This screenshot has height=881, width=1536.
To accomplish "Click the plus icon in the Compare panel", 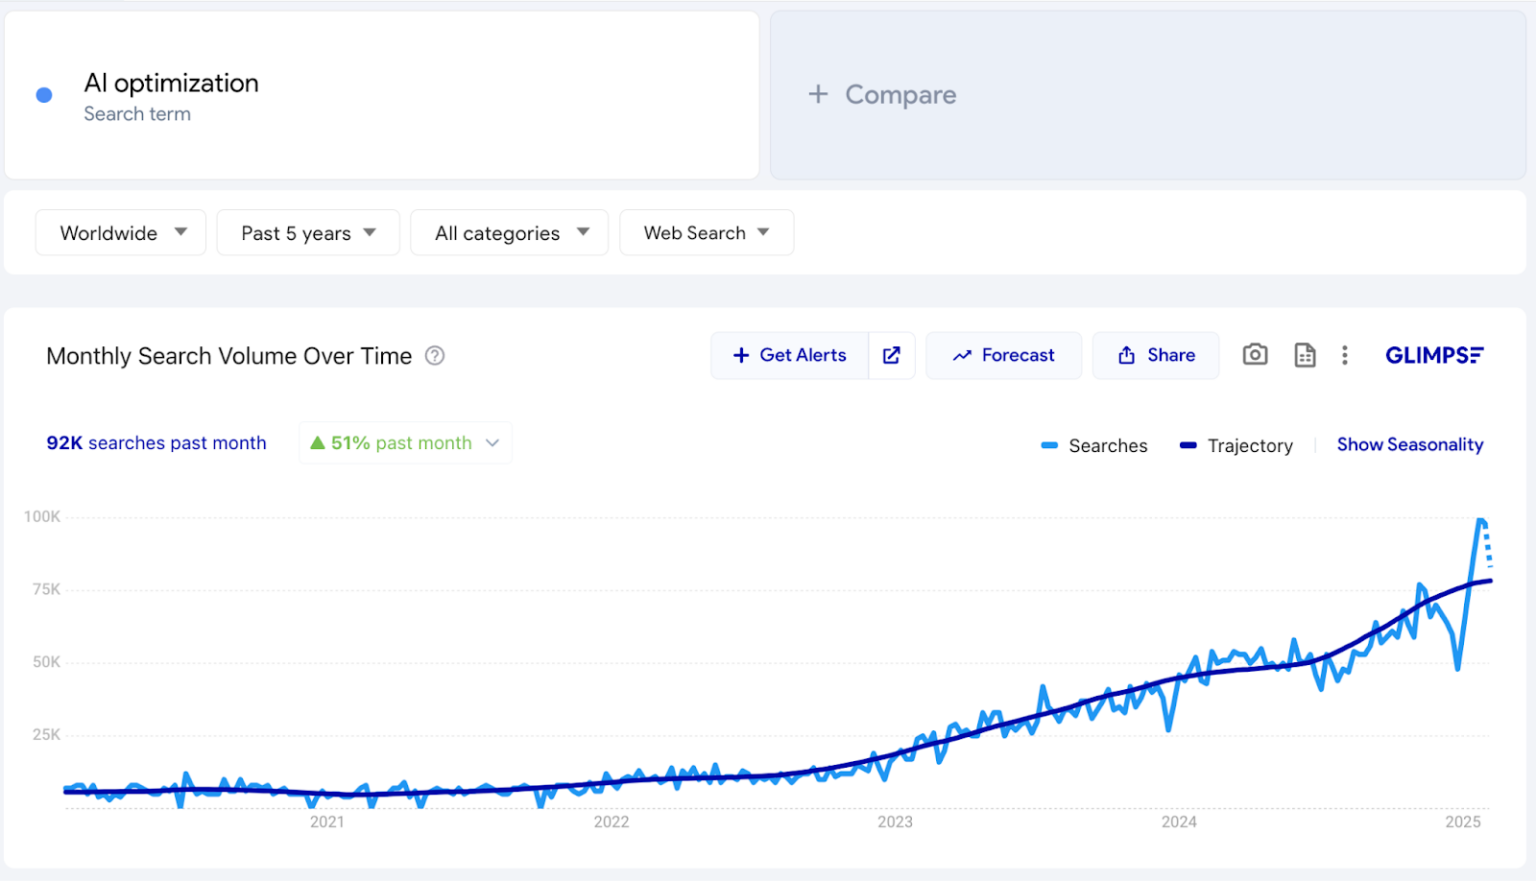I will pos(819,94).
